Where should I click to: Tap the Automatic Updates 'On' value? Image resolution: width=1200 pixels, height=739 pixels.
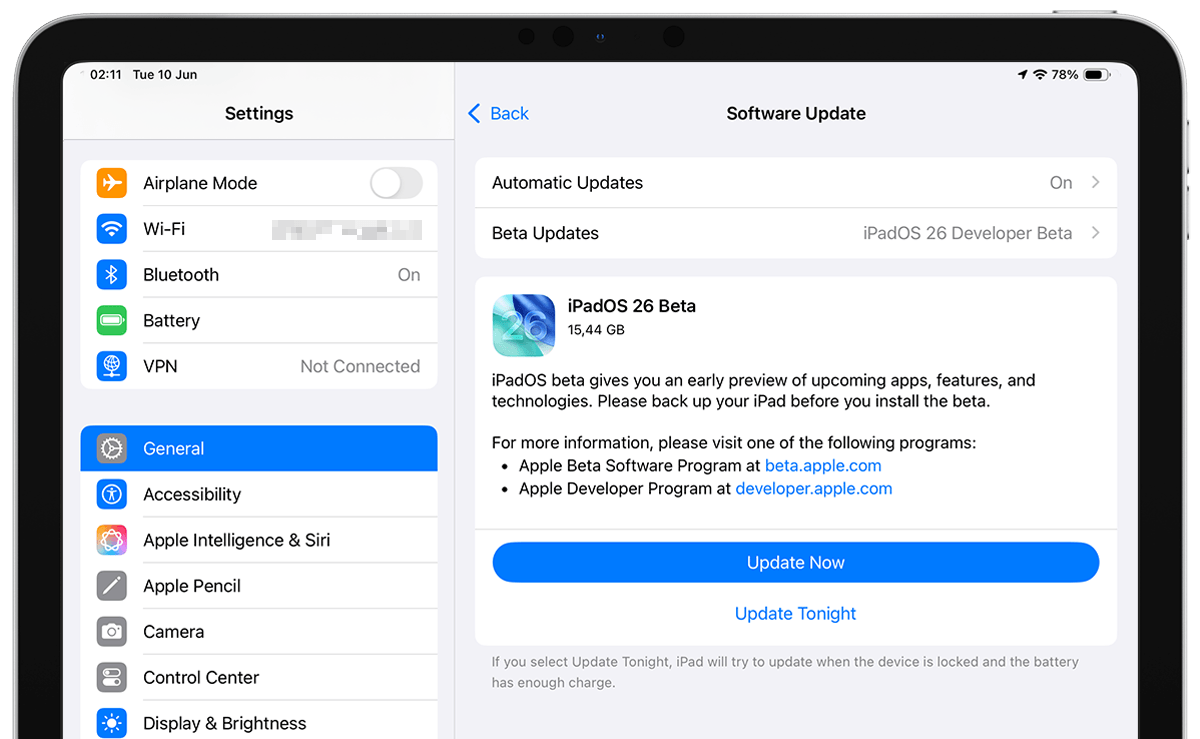pos(1061,183)
